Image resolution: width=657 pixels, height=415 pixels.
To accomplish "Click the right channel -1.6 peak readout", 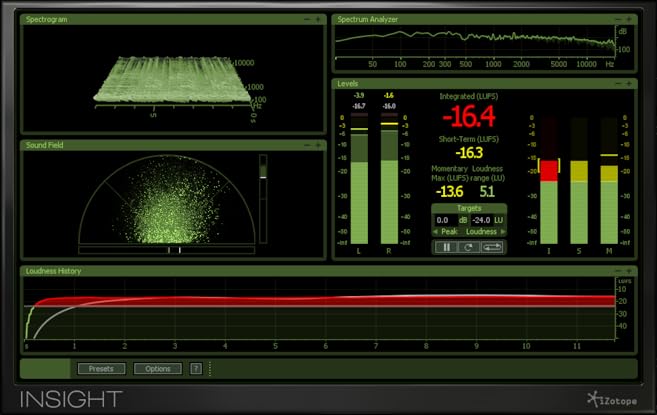I will pos(388,96).
